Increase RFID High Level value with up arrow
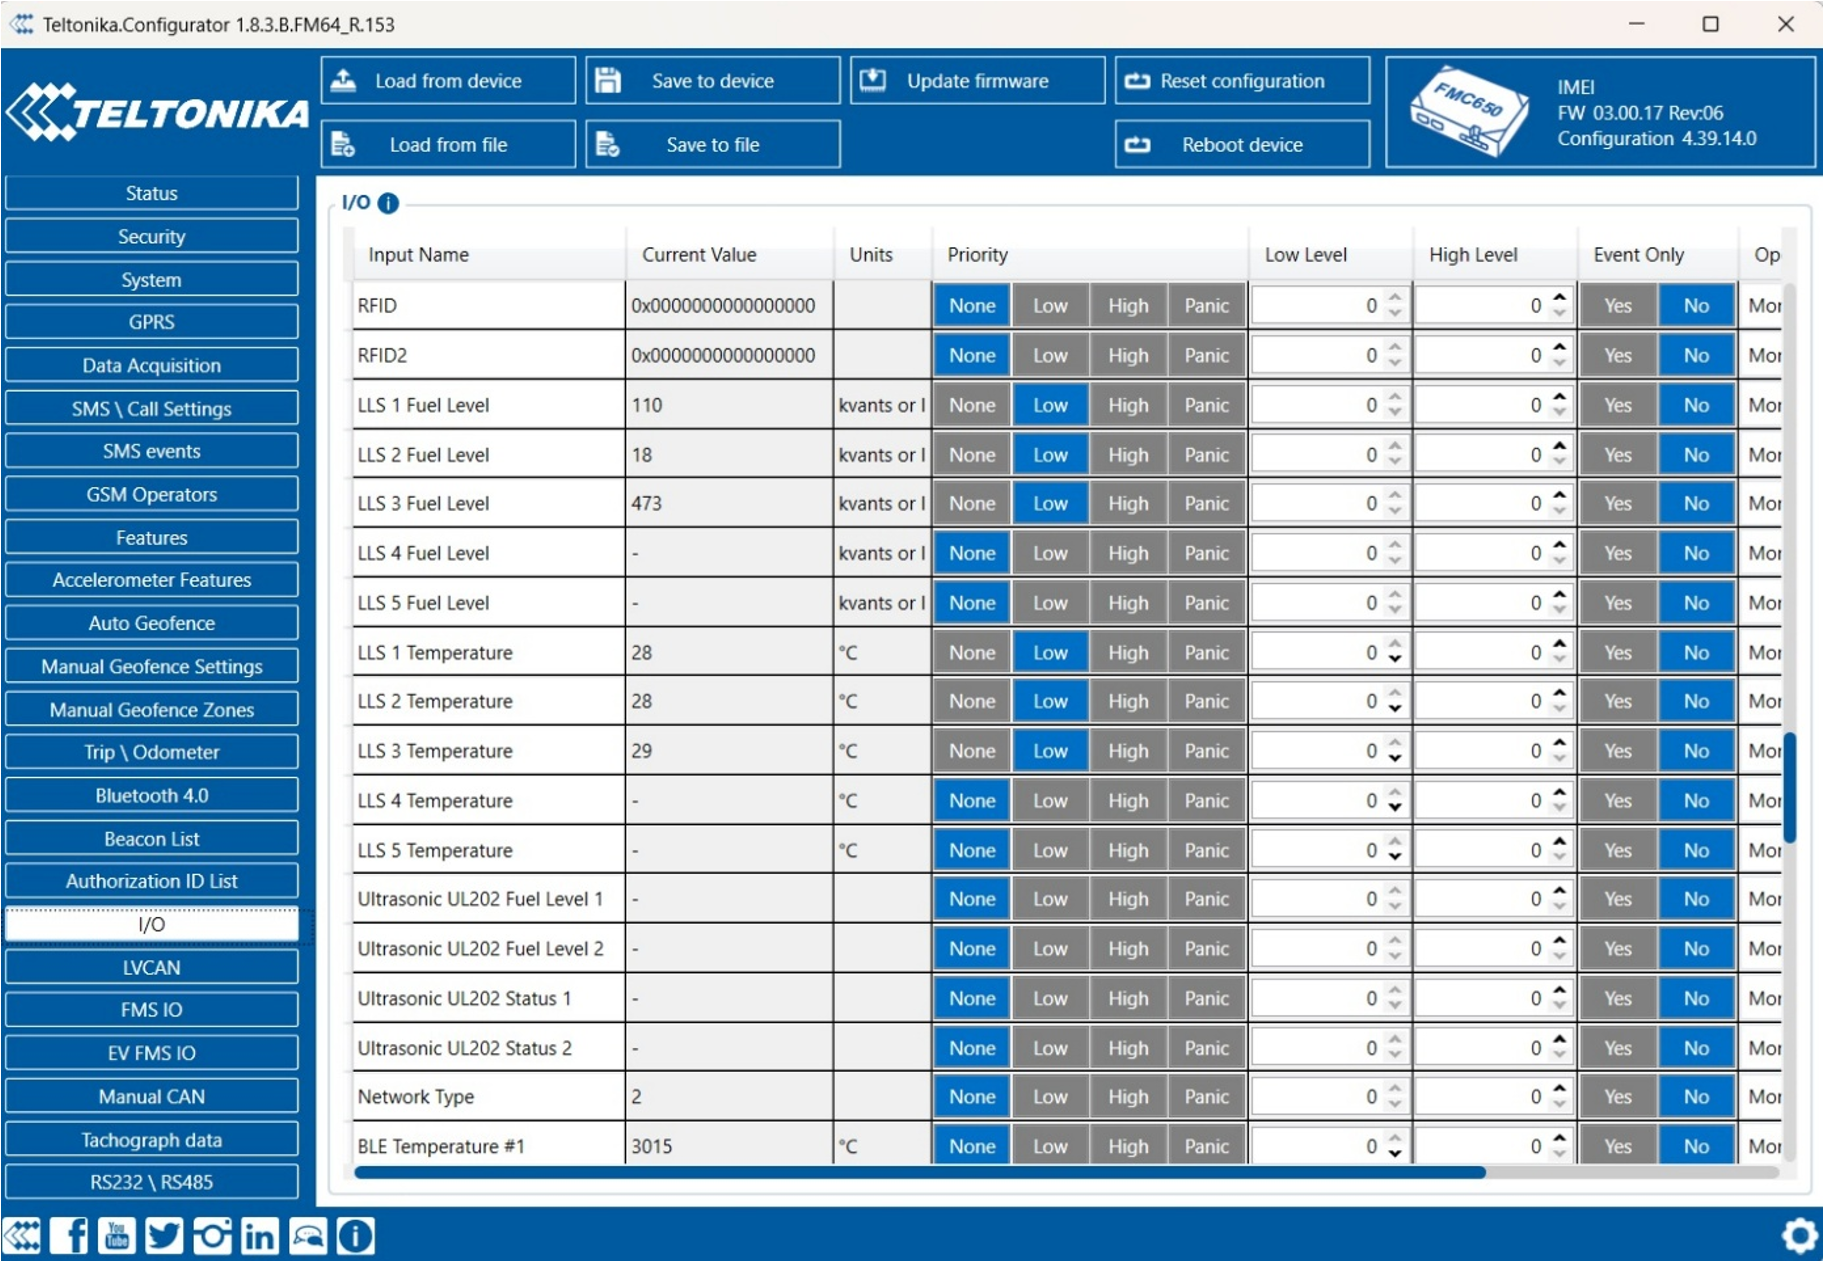1825x1261 pixels. (x=1560, y=298)
